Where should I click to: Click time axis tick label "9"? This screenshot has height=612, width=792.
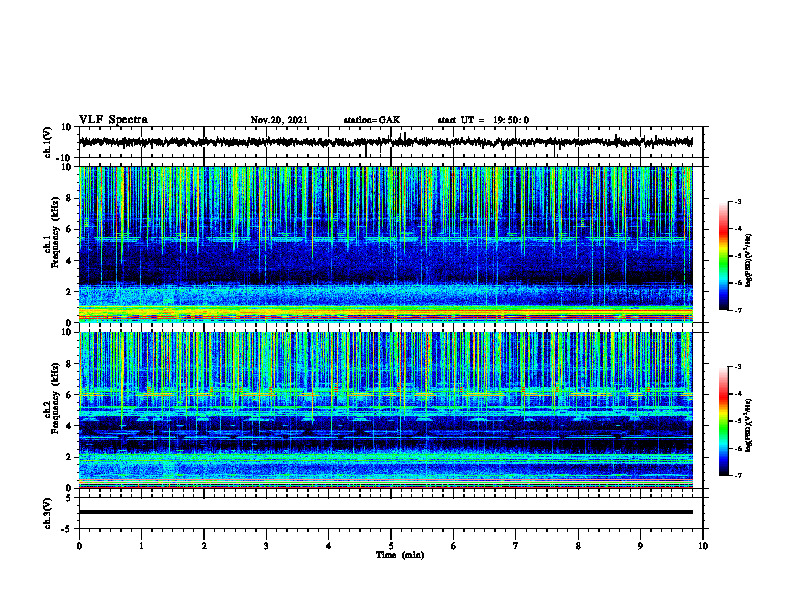tap(640, 546)
